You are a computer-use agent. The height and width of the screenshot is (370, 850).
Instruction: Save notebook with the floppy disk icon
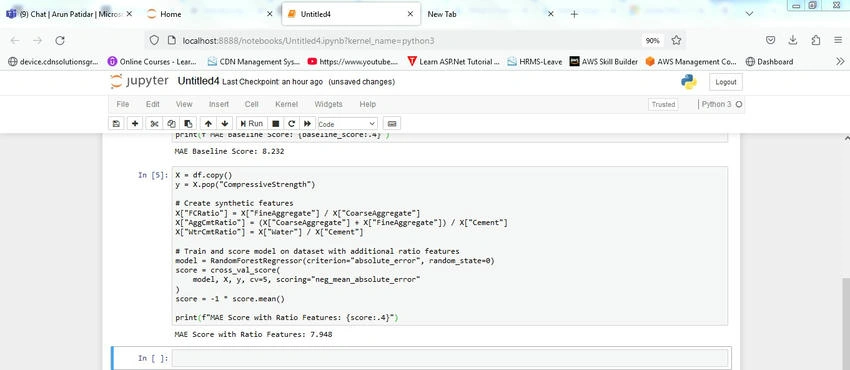click(x=115, y=124)
